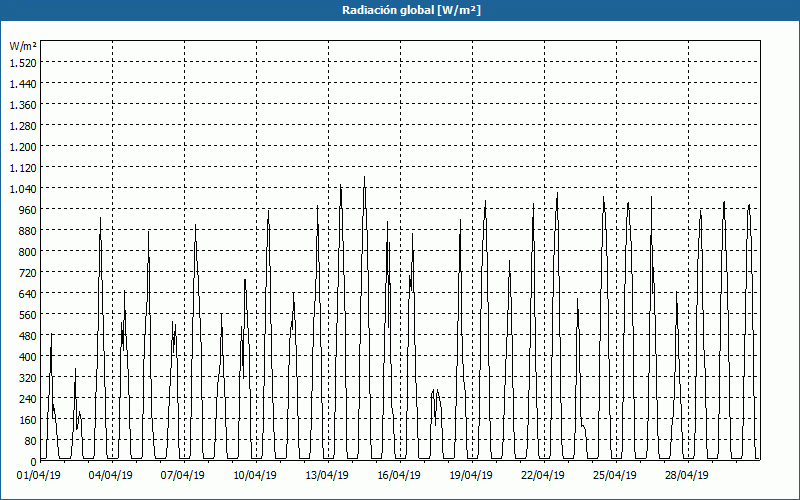Select the 240 y-axis value
Image resolution: width=800 pixels, height=500 pixels.
click(x=28, y=399)
